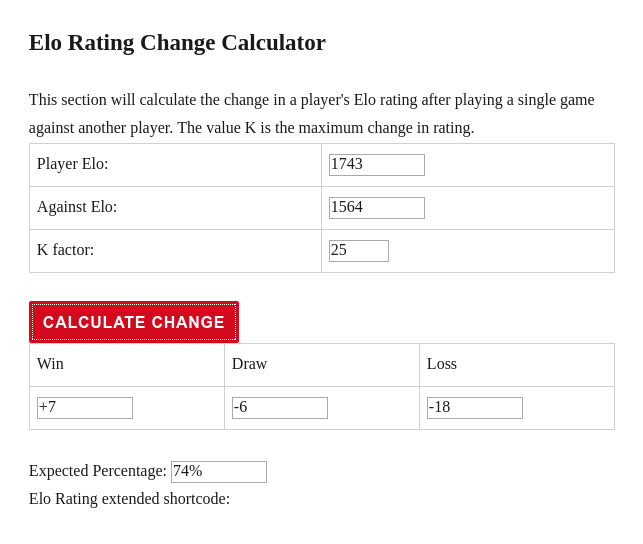
Task: Click the Player Elo input showing 1743
Action: [376, 165]
